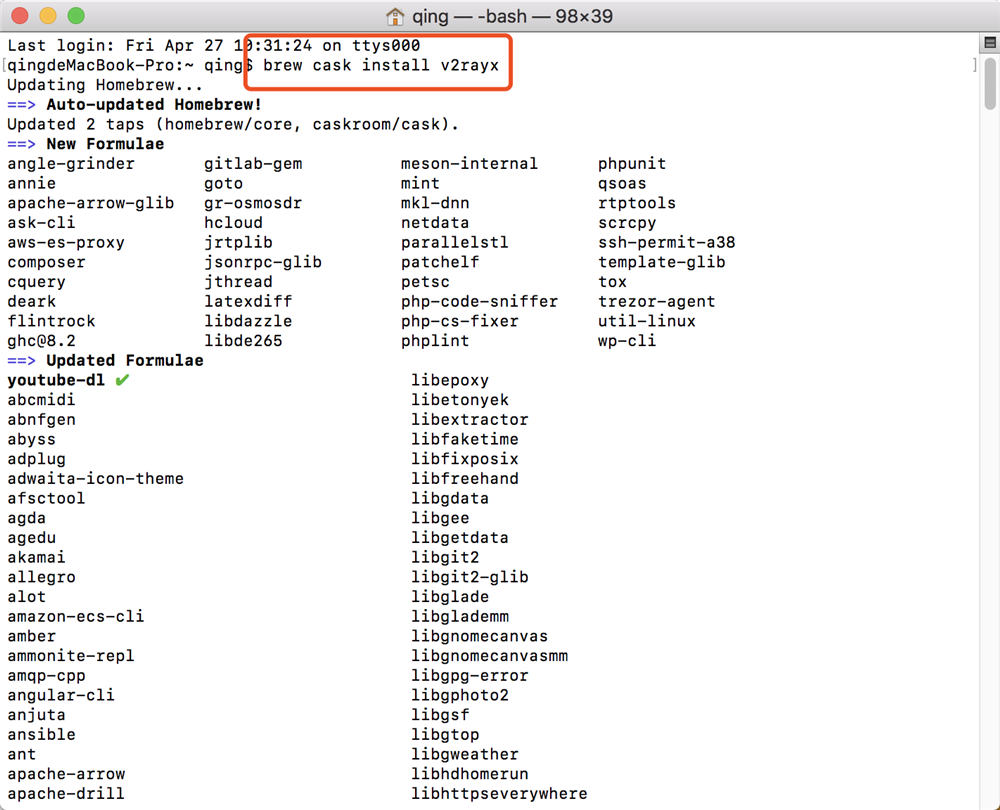Click the 'libepoxy' formula name

pos(450,380)
